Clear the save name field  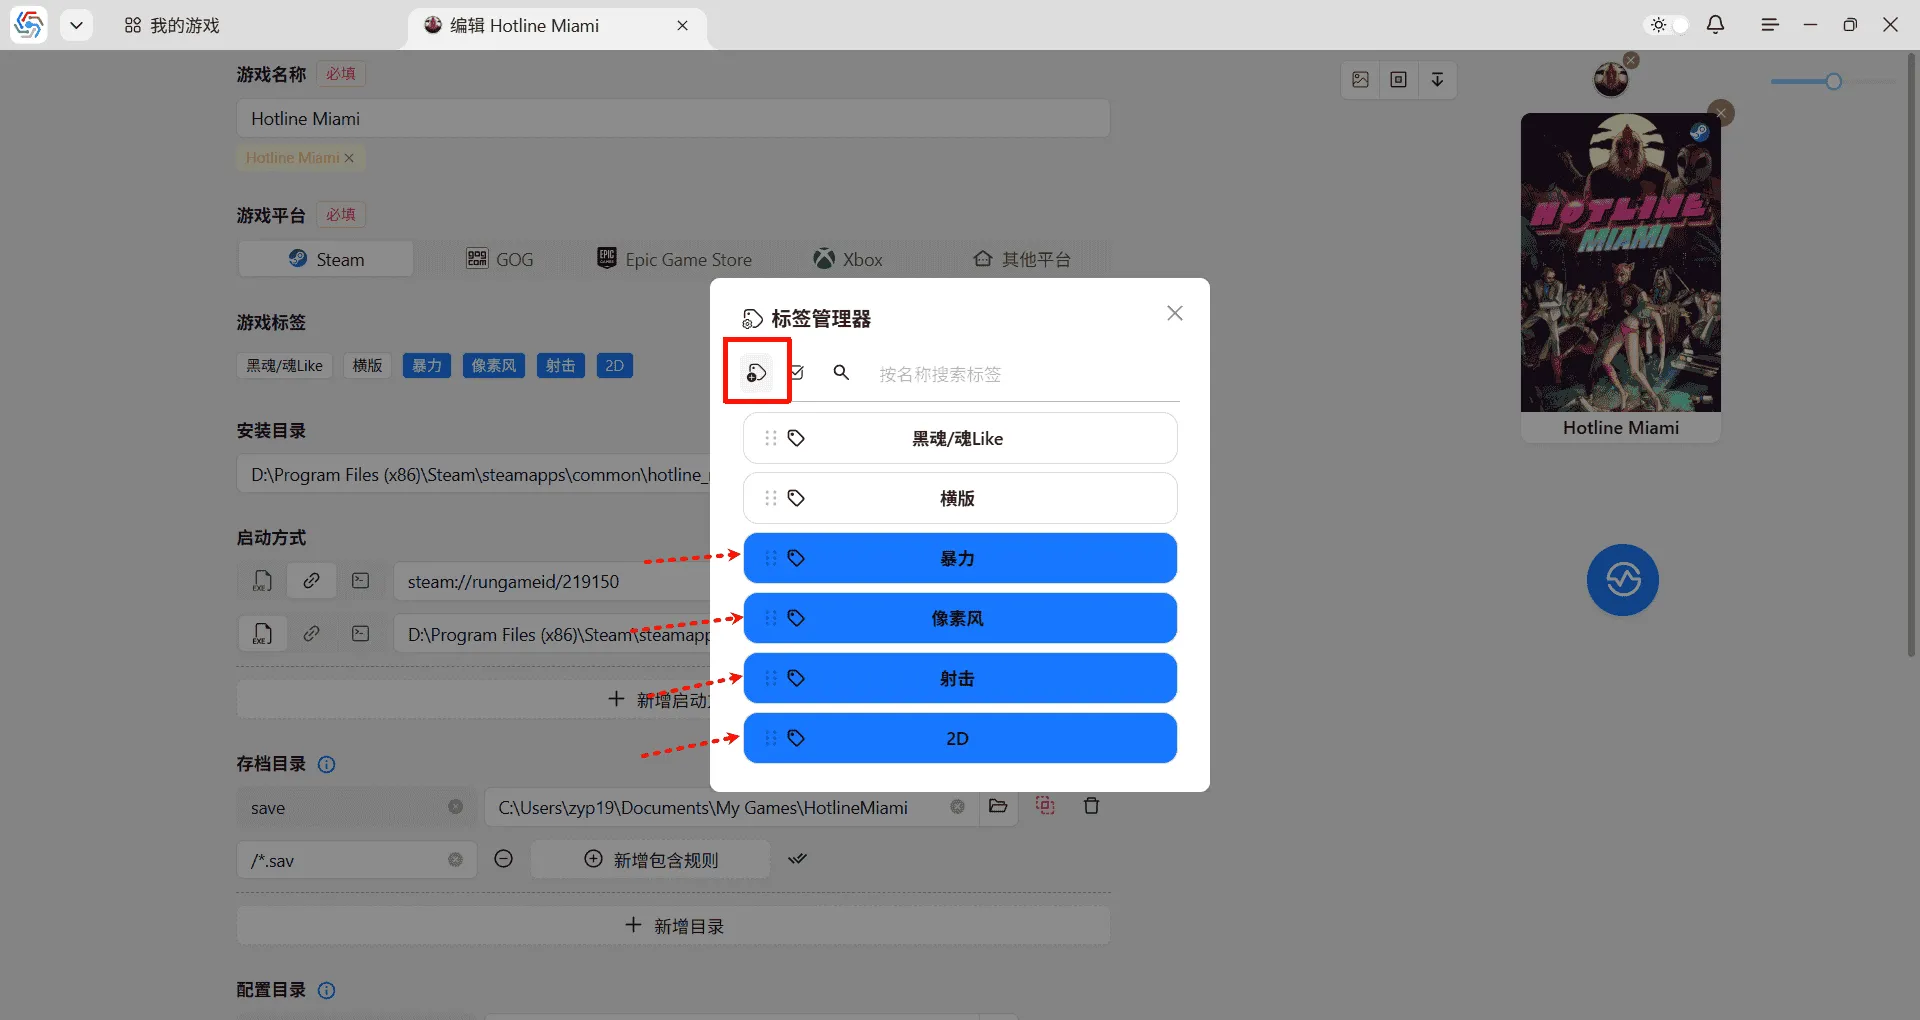455,807
